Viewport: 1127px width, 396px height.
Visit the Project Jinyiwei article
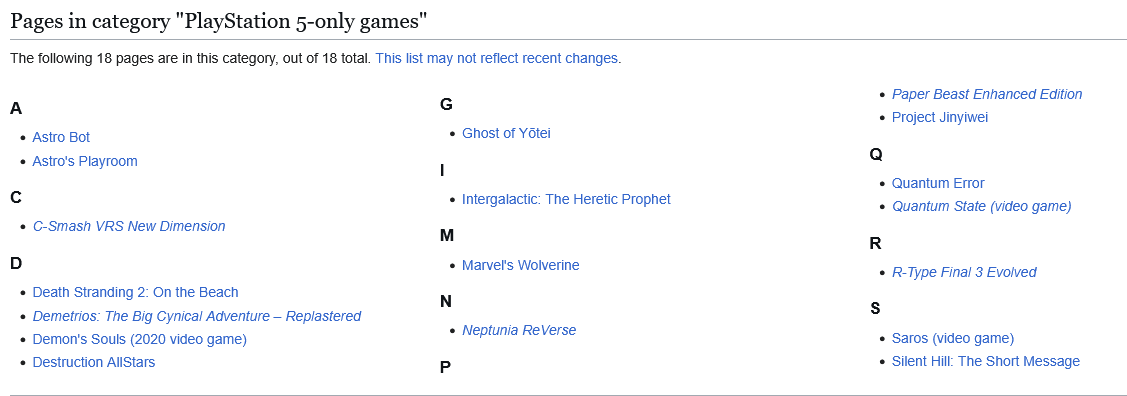click(x=939, y=117)
